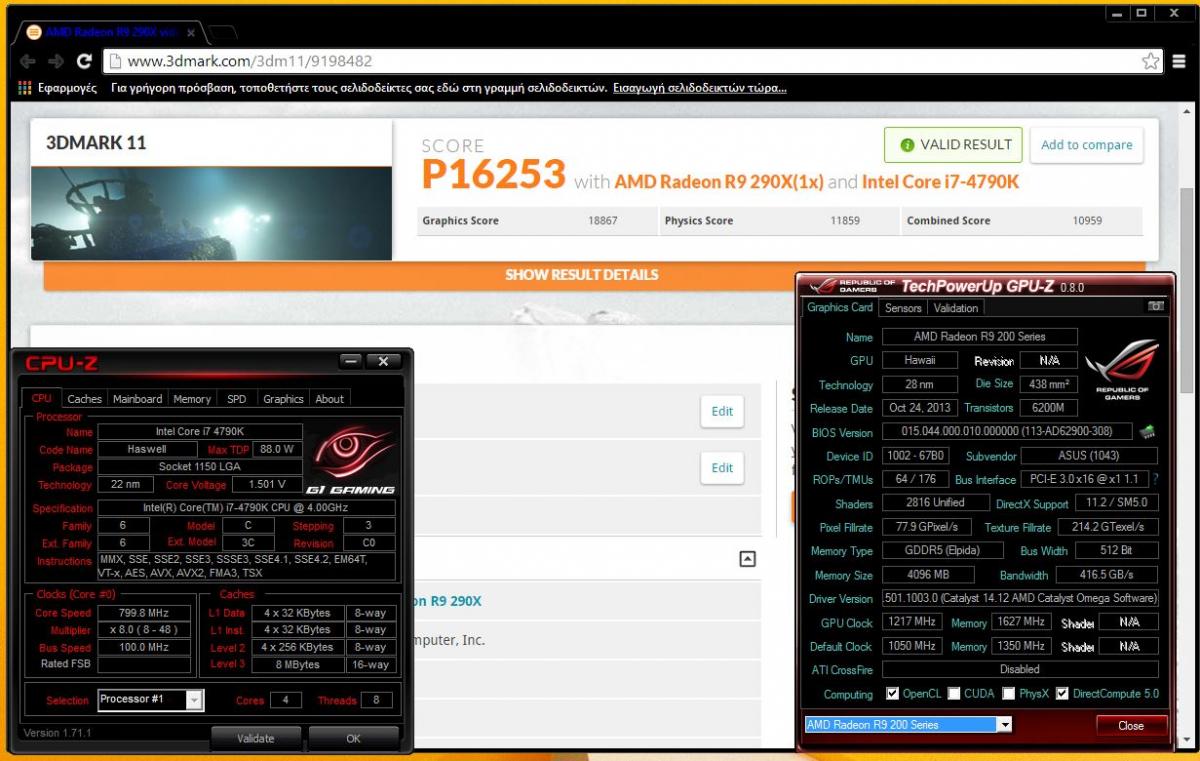The height and width of the screenshot is (761, 1200).
Task: Open the Chrome hamburger menu
Action: pos(1180,61)
